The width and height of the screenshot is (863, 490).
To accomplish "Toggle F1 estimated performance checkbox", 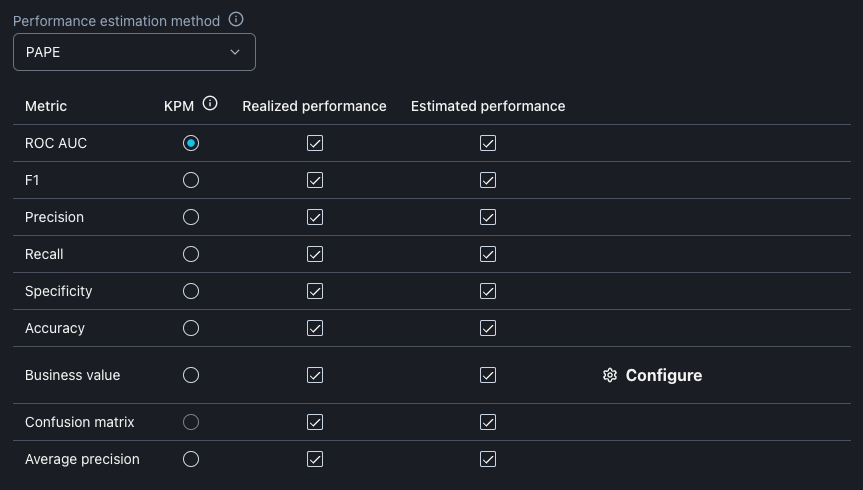I will coord(488,180).
